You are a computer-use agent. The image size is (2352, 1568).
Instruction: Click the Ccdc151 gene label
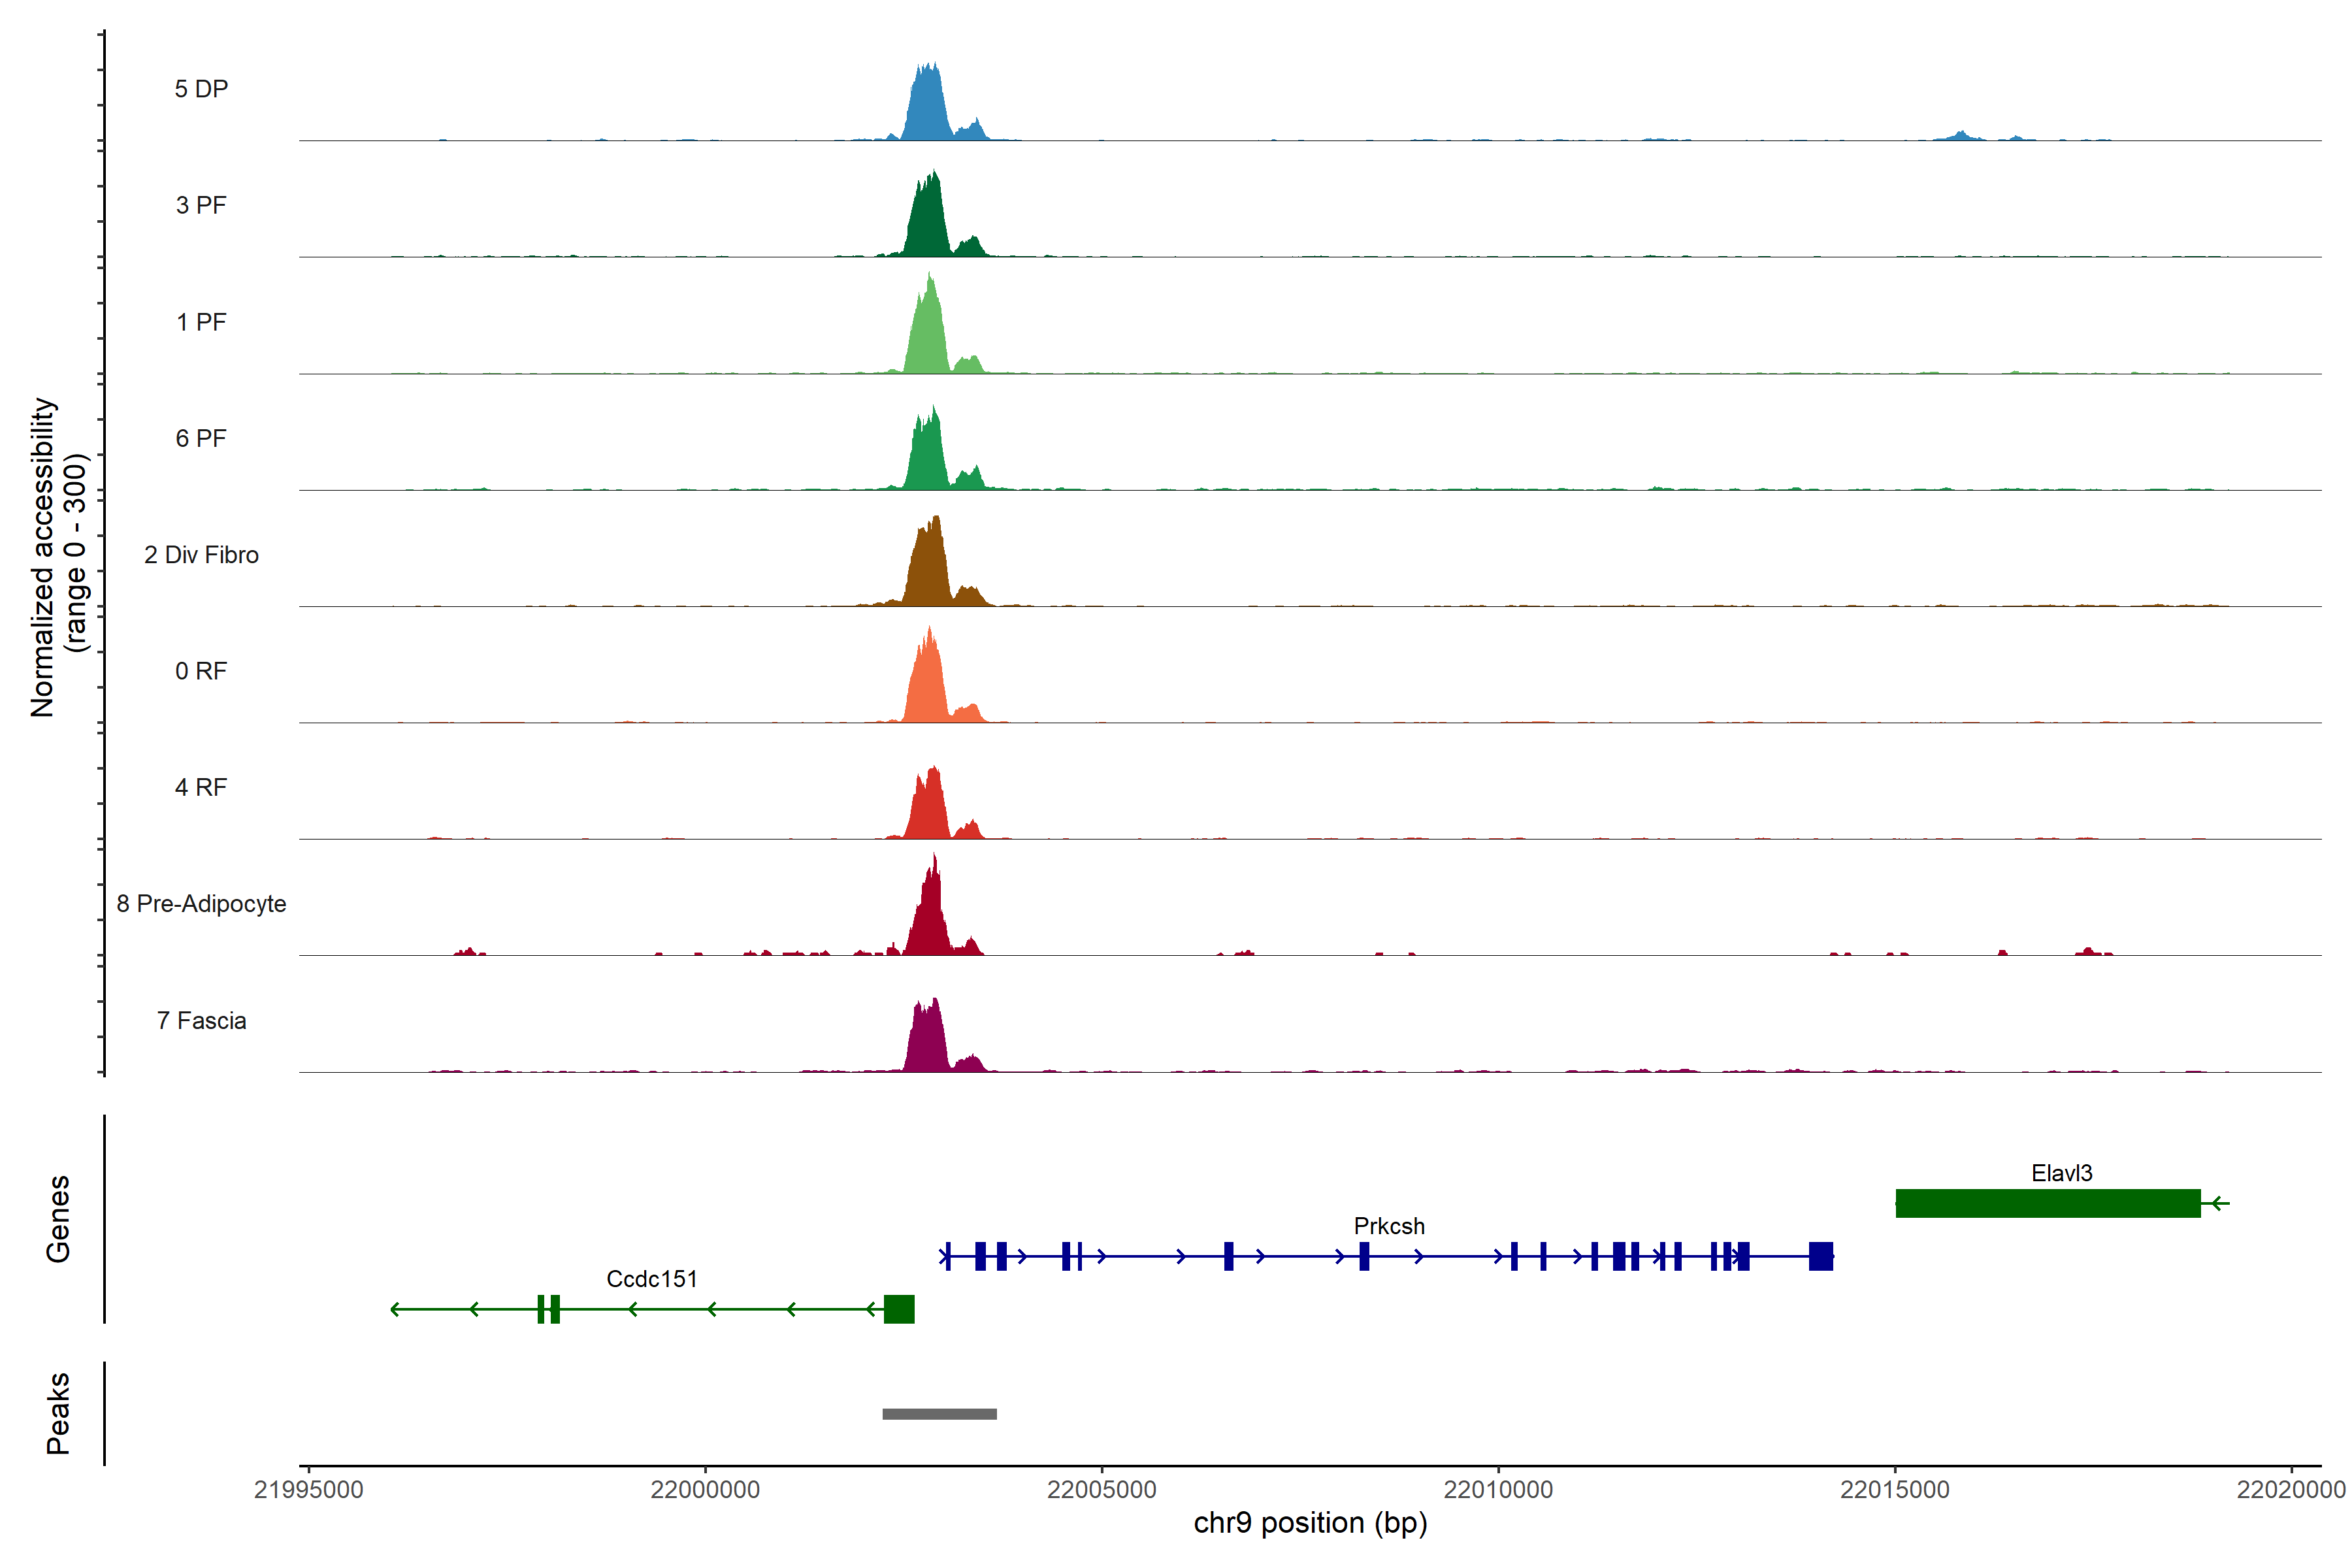(651, 1279)
